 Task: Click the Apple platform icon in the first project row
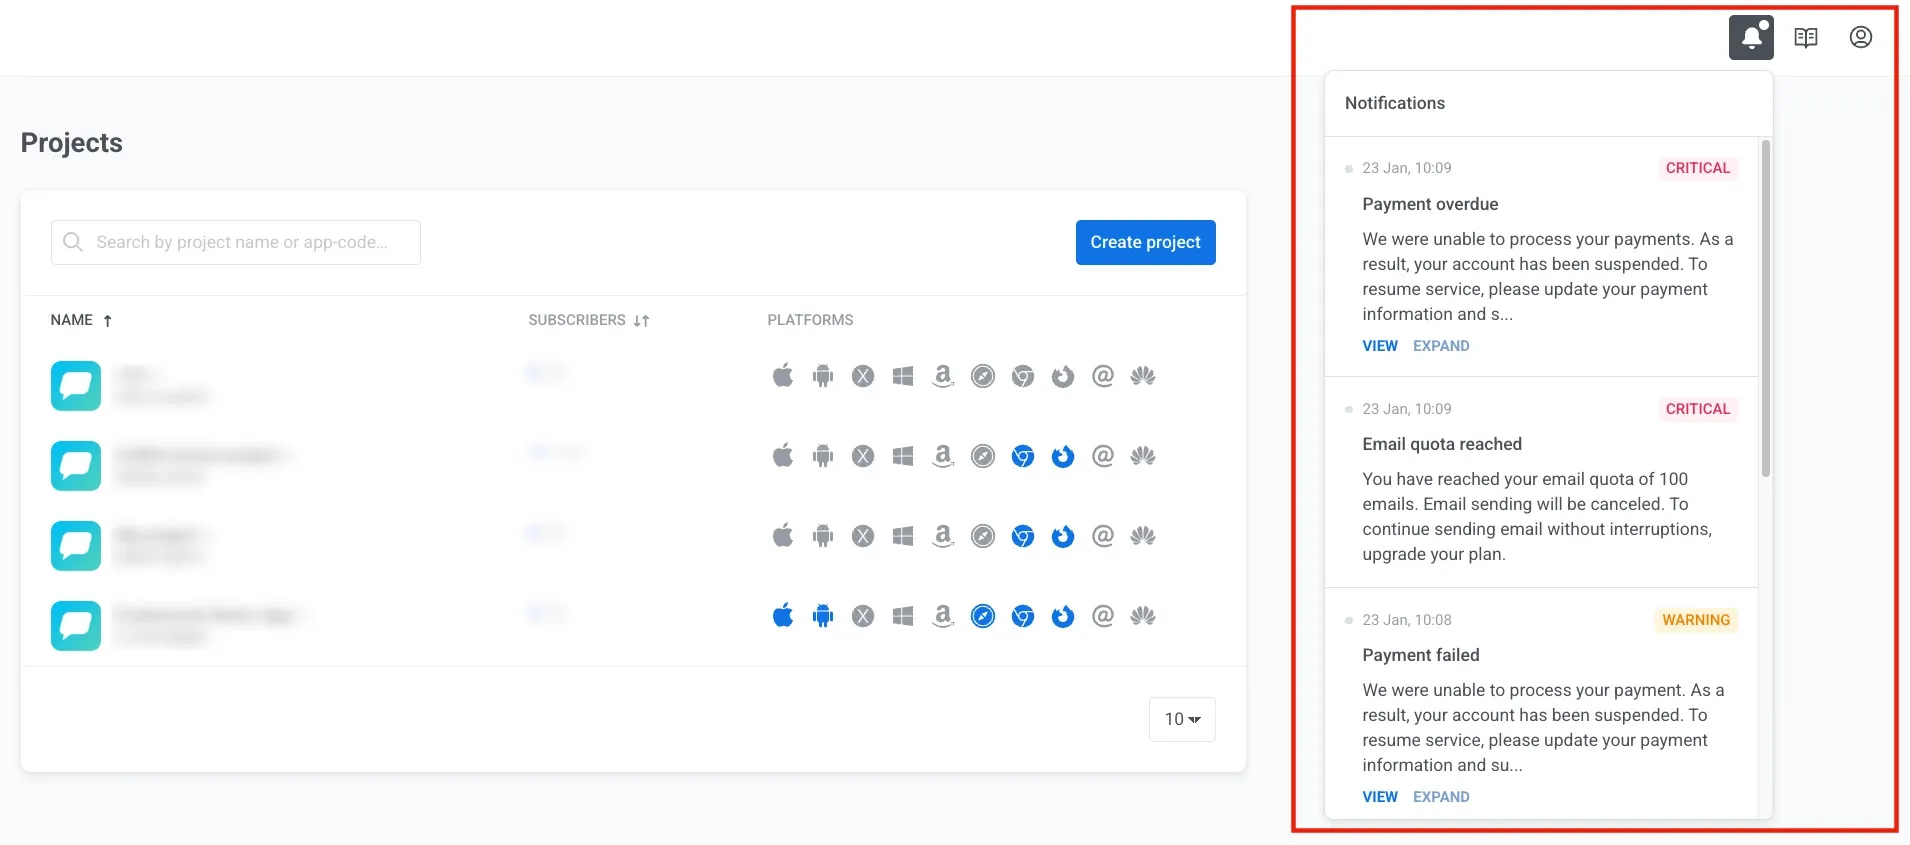783,376
